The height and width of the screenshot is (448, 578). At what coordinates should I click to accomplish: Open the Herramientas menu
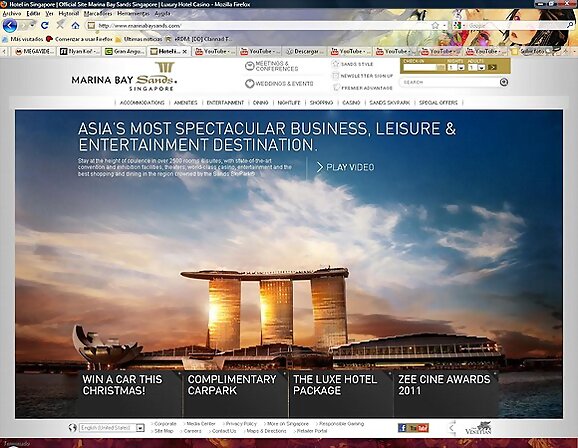tap(133, 14)
